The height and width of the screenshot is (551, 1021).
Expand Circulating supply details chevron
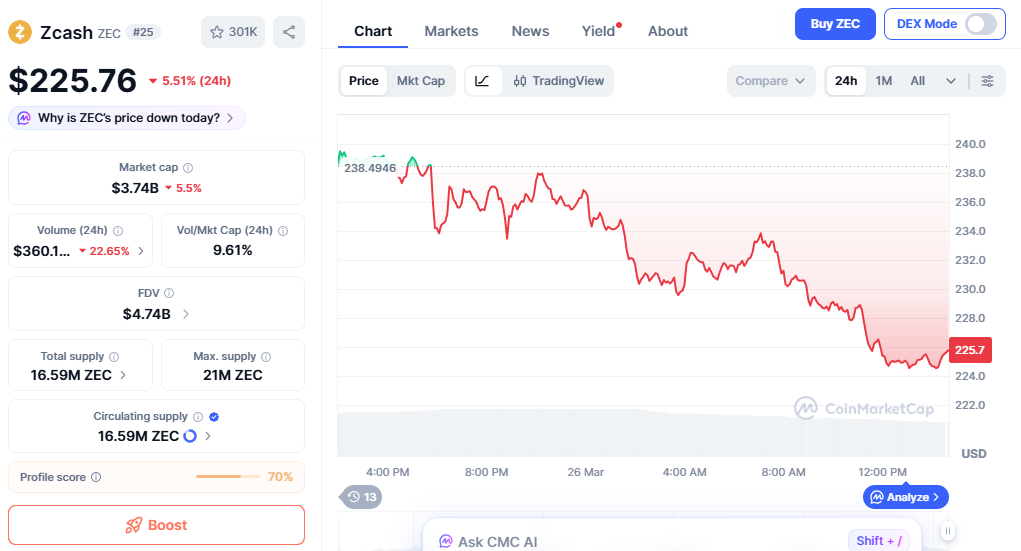208,436
